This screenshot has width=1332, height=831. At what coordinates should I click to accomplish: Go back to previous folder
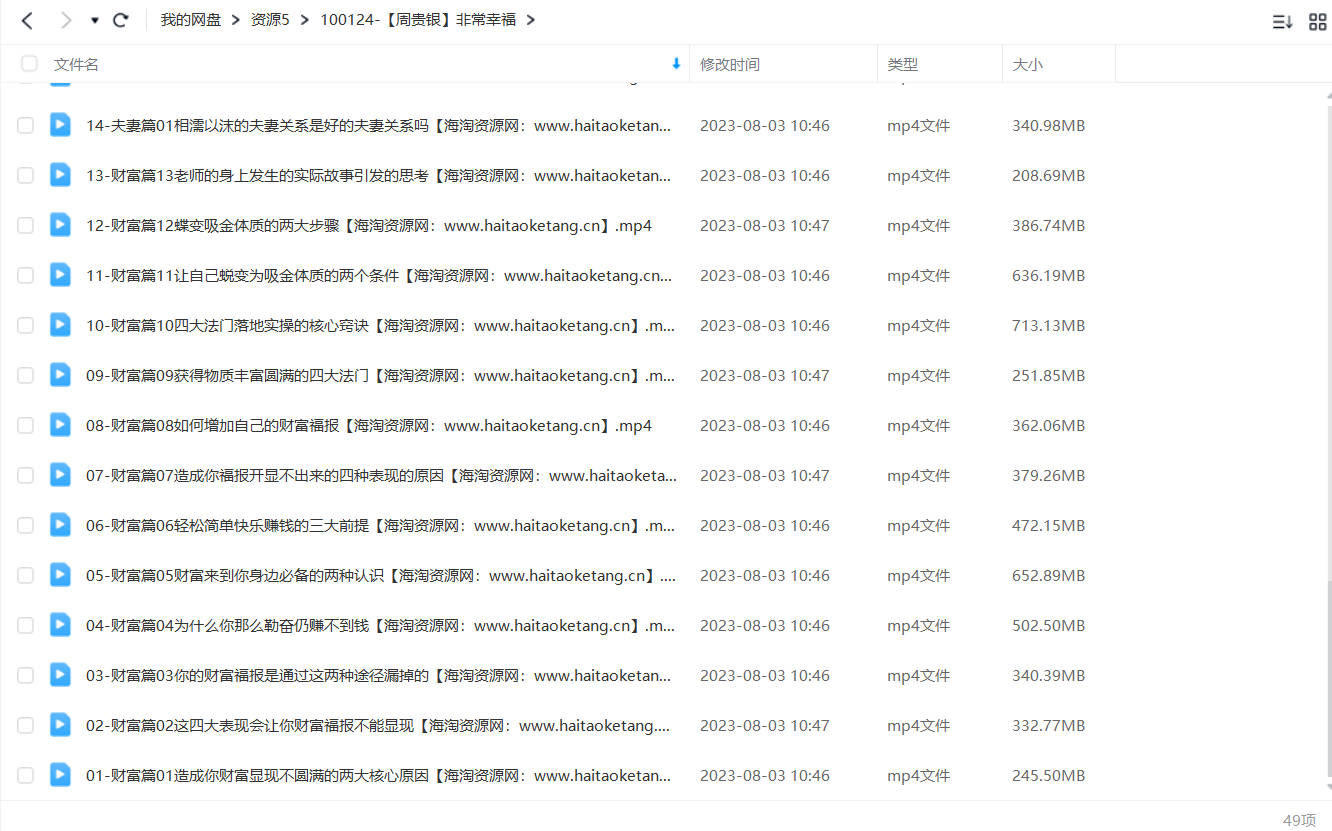pyautogui.click(x=27, y=20)
